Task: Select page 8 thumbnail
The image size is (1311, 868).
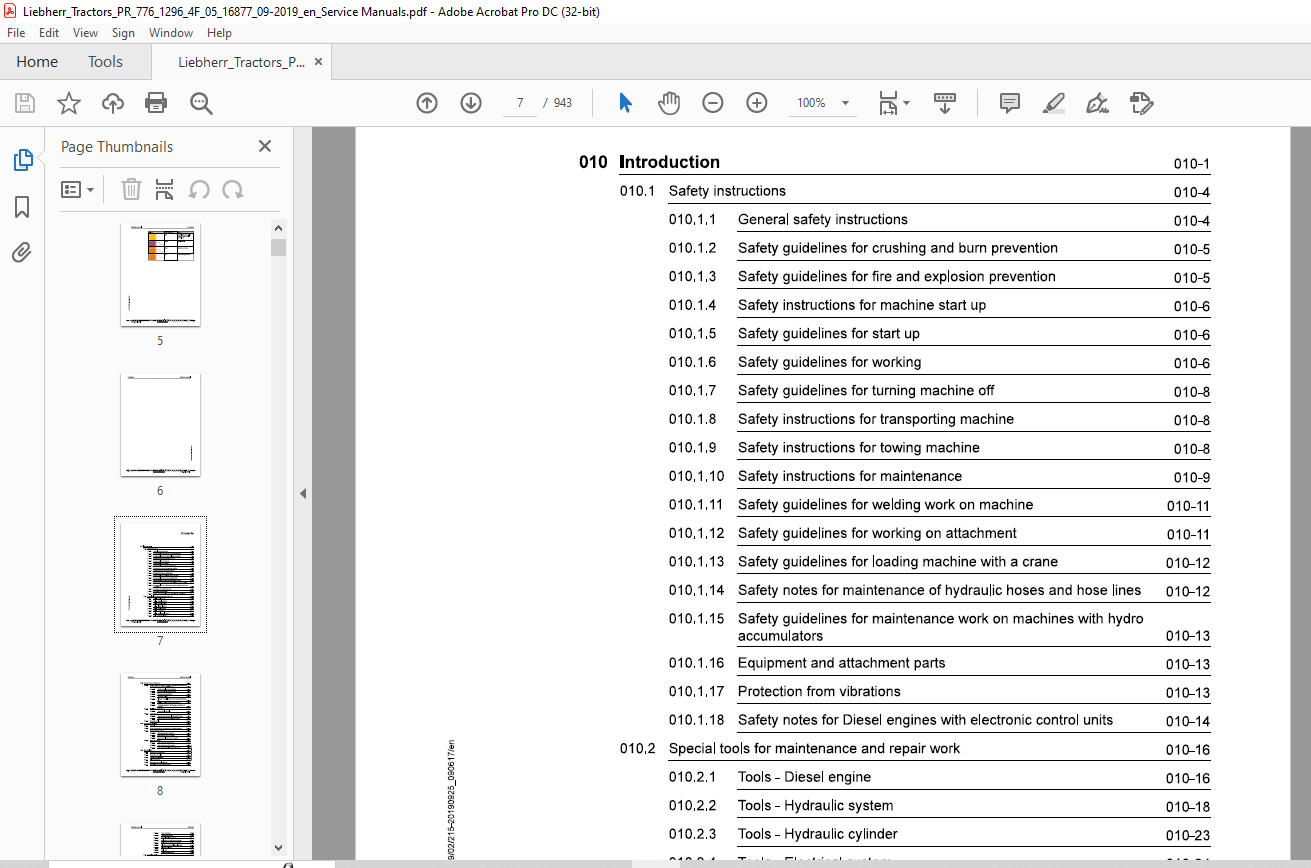Action: (x=160, y=725)
